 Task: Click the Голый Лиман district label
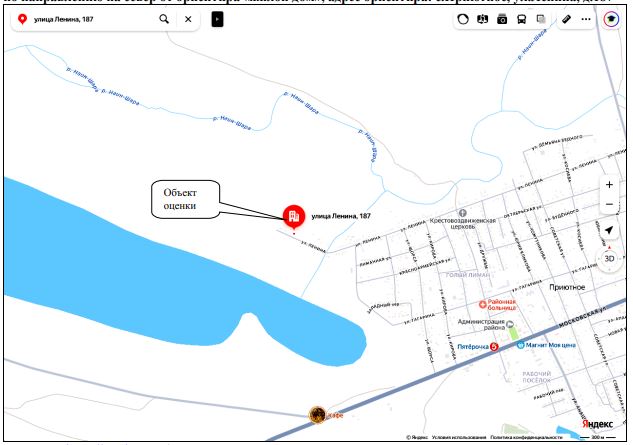pos(467,275)
